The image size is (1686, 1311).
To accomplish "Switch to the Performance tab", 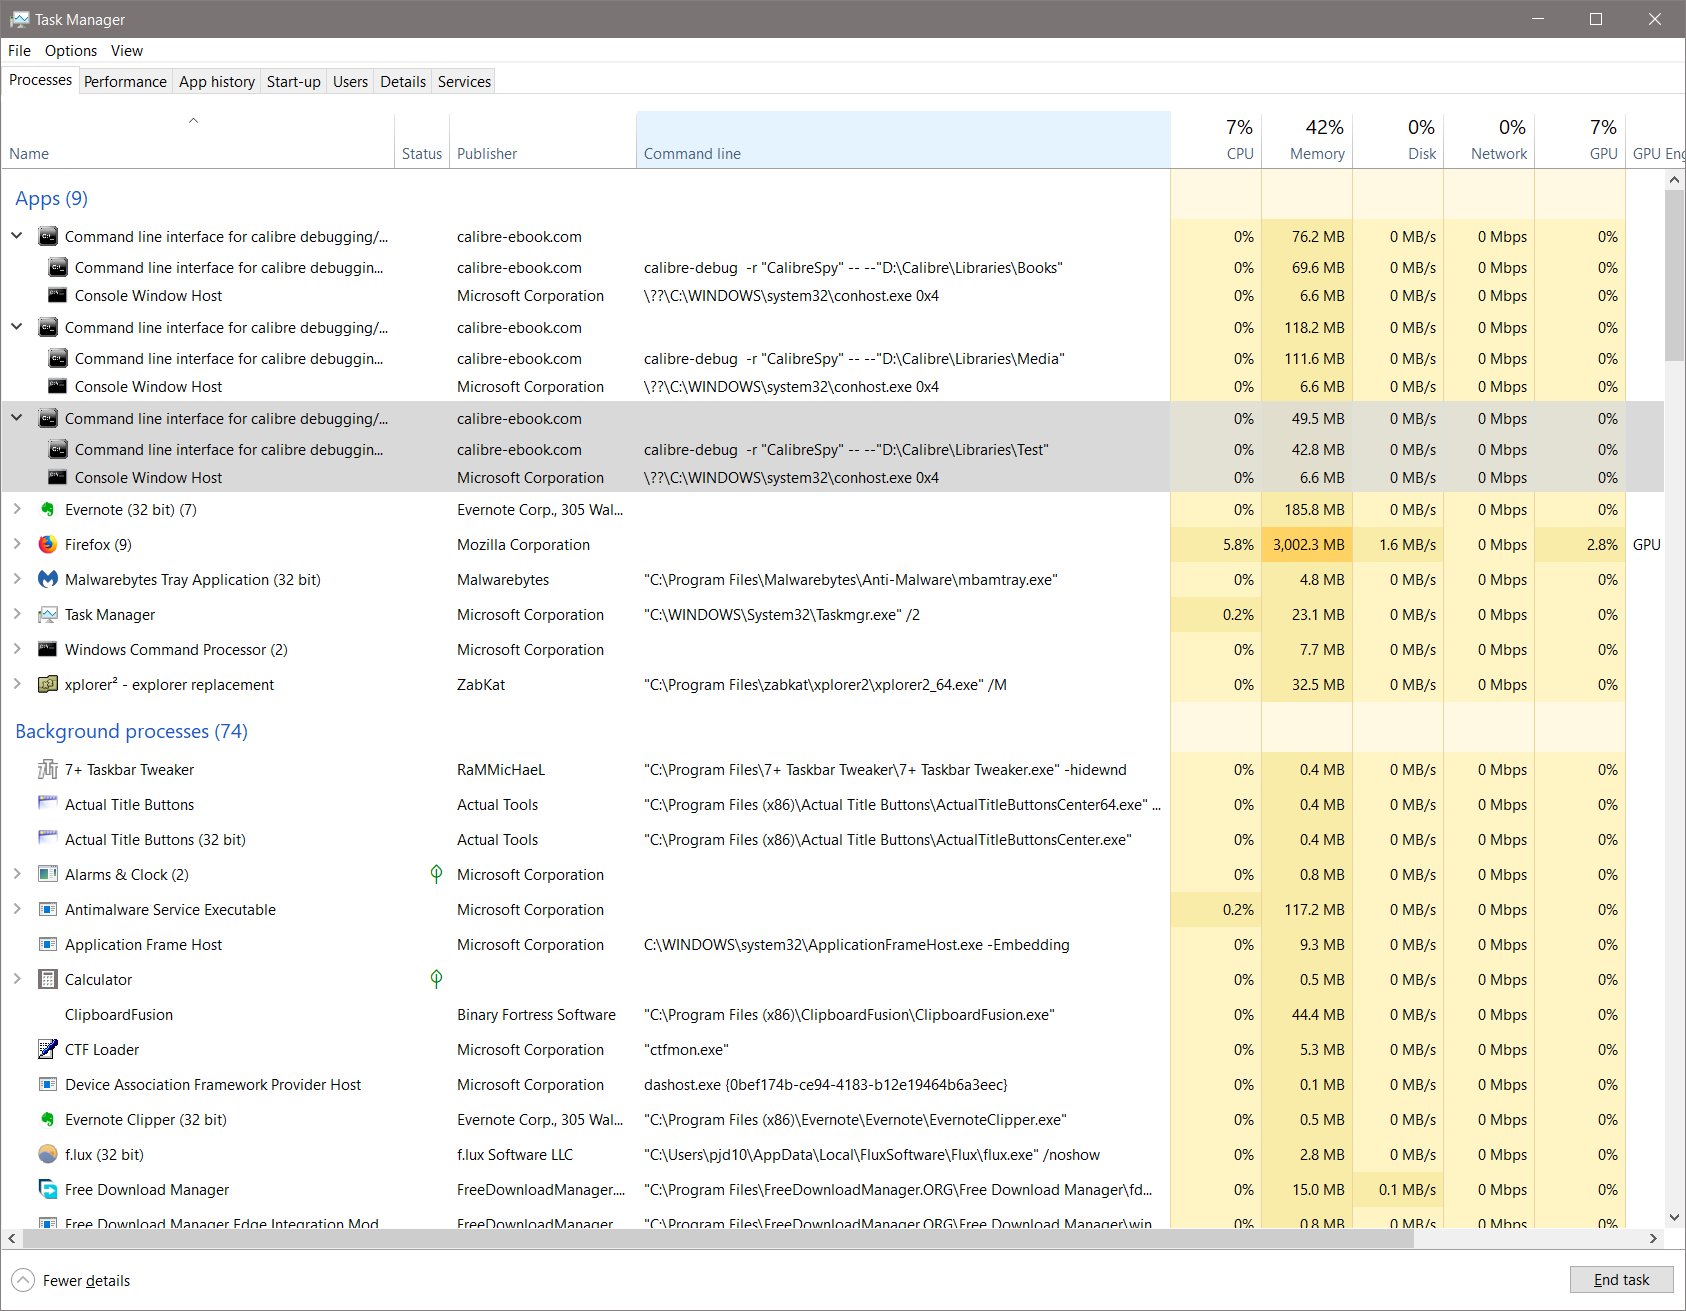I will [125, 82].
